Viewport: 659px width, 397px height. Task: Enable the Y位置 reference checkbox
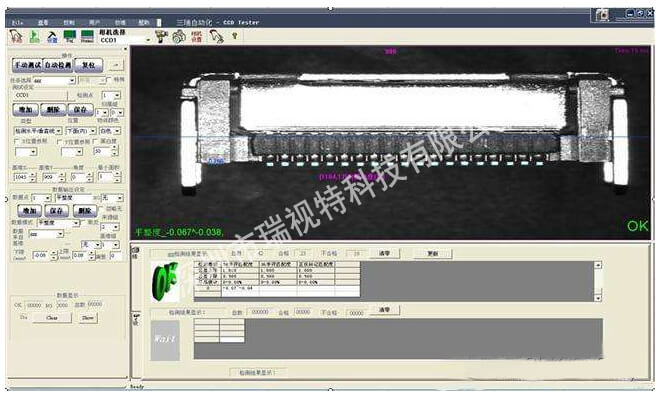(x=59, y=142)
